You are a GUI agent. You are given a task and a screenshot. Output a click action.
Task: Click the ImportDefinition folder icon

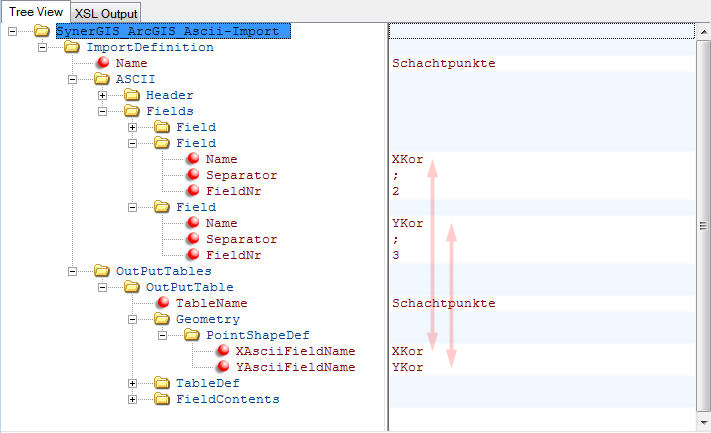(x=72, y=47)
